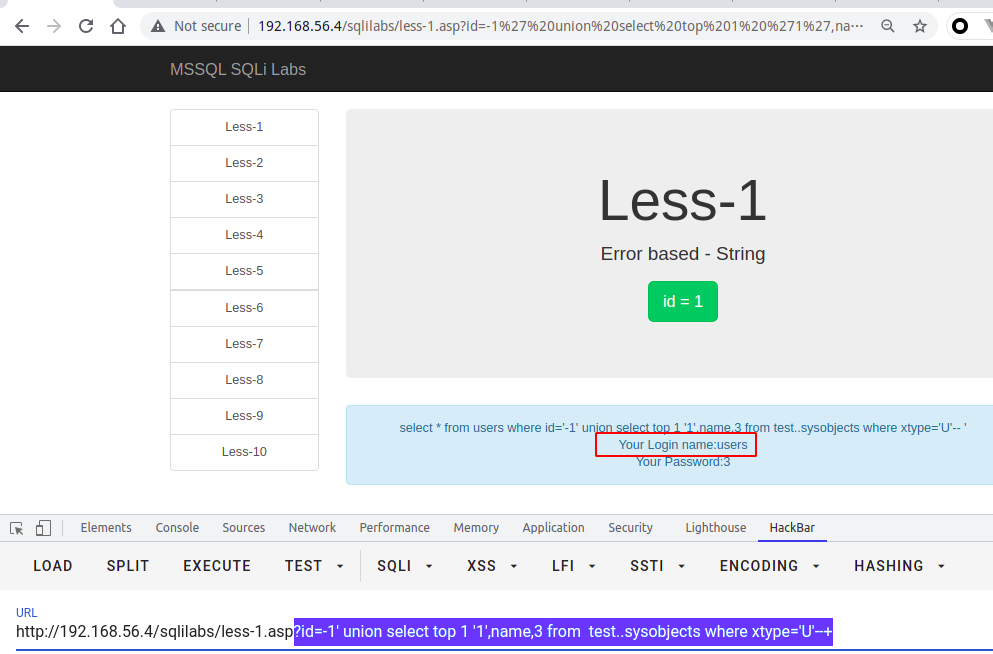Expand the HackBar LFI dropdown
The width and height of the screenshot is (993, 654).
coord(573,566)
